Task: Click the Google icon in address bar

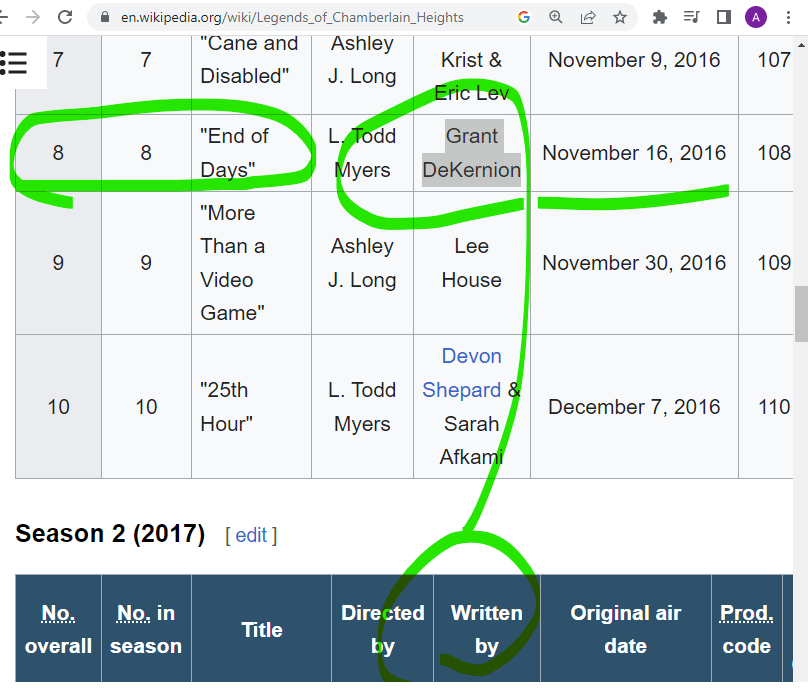Action: point(524,17)
